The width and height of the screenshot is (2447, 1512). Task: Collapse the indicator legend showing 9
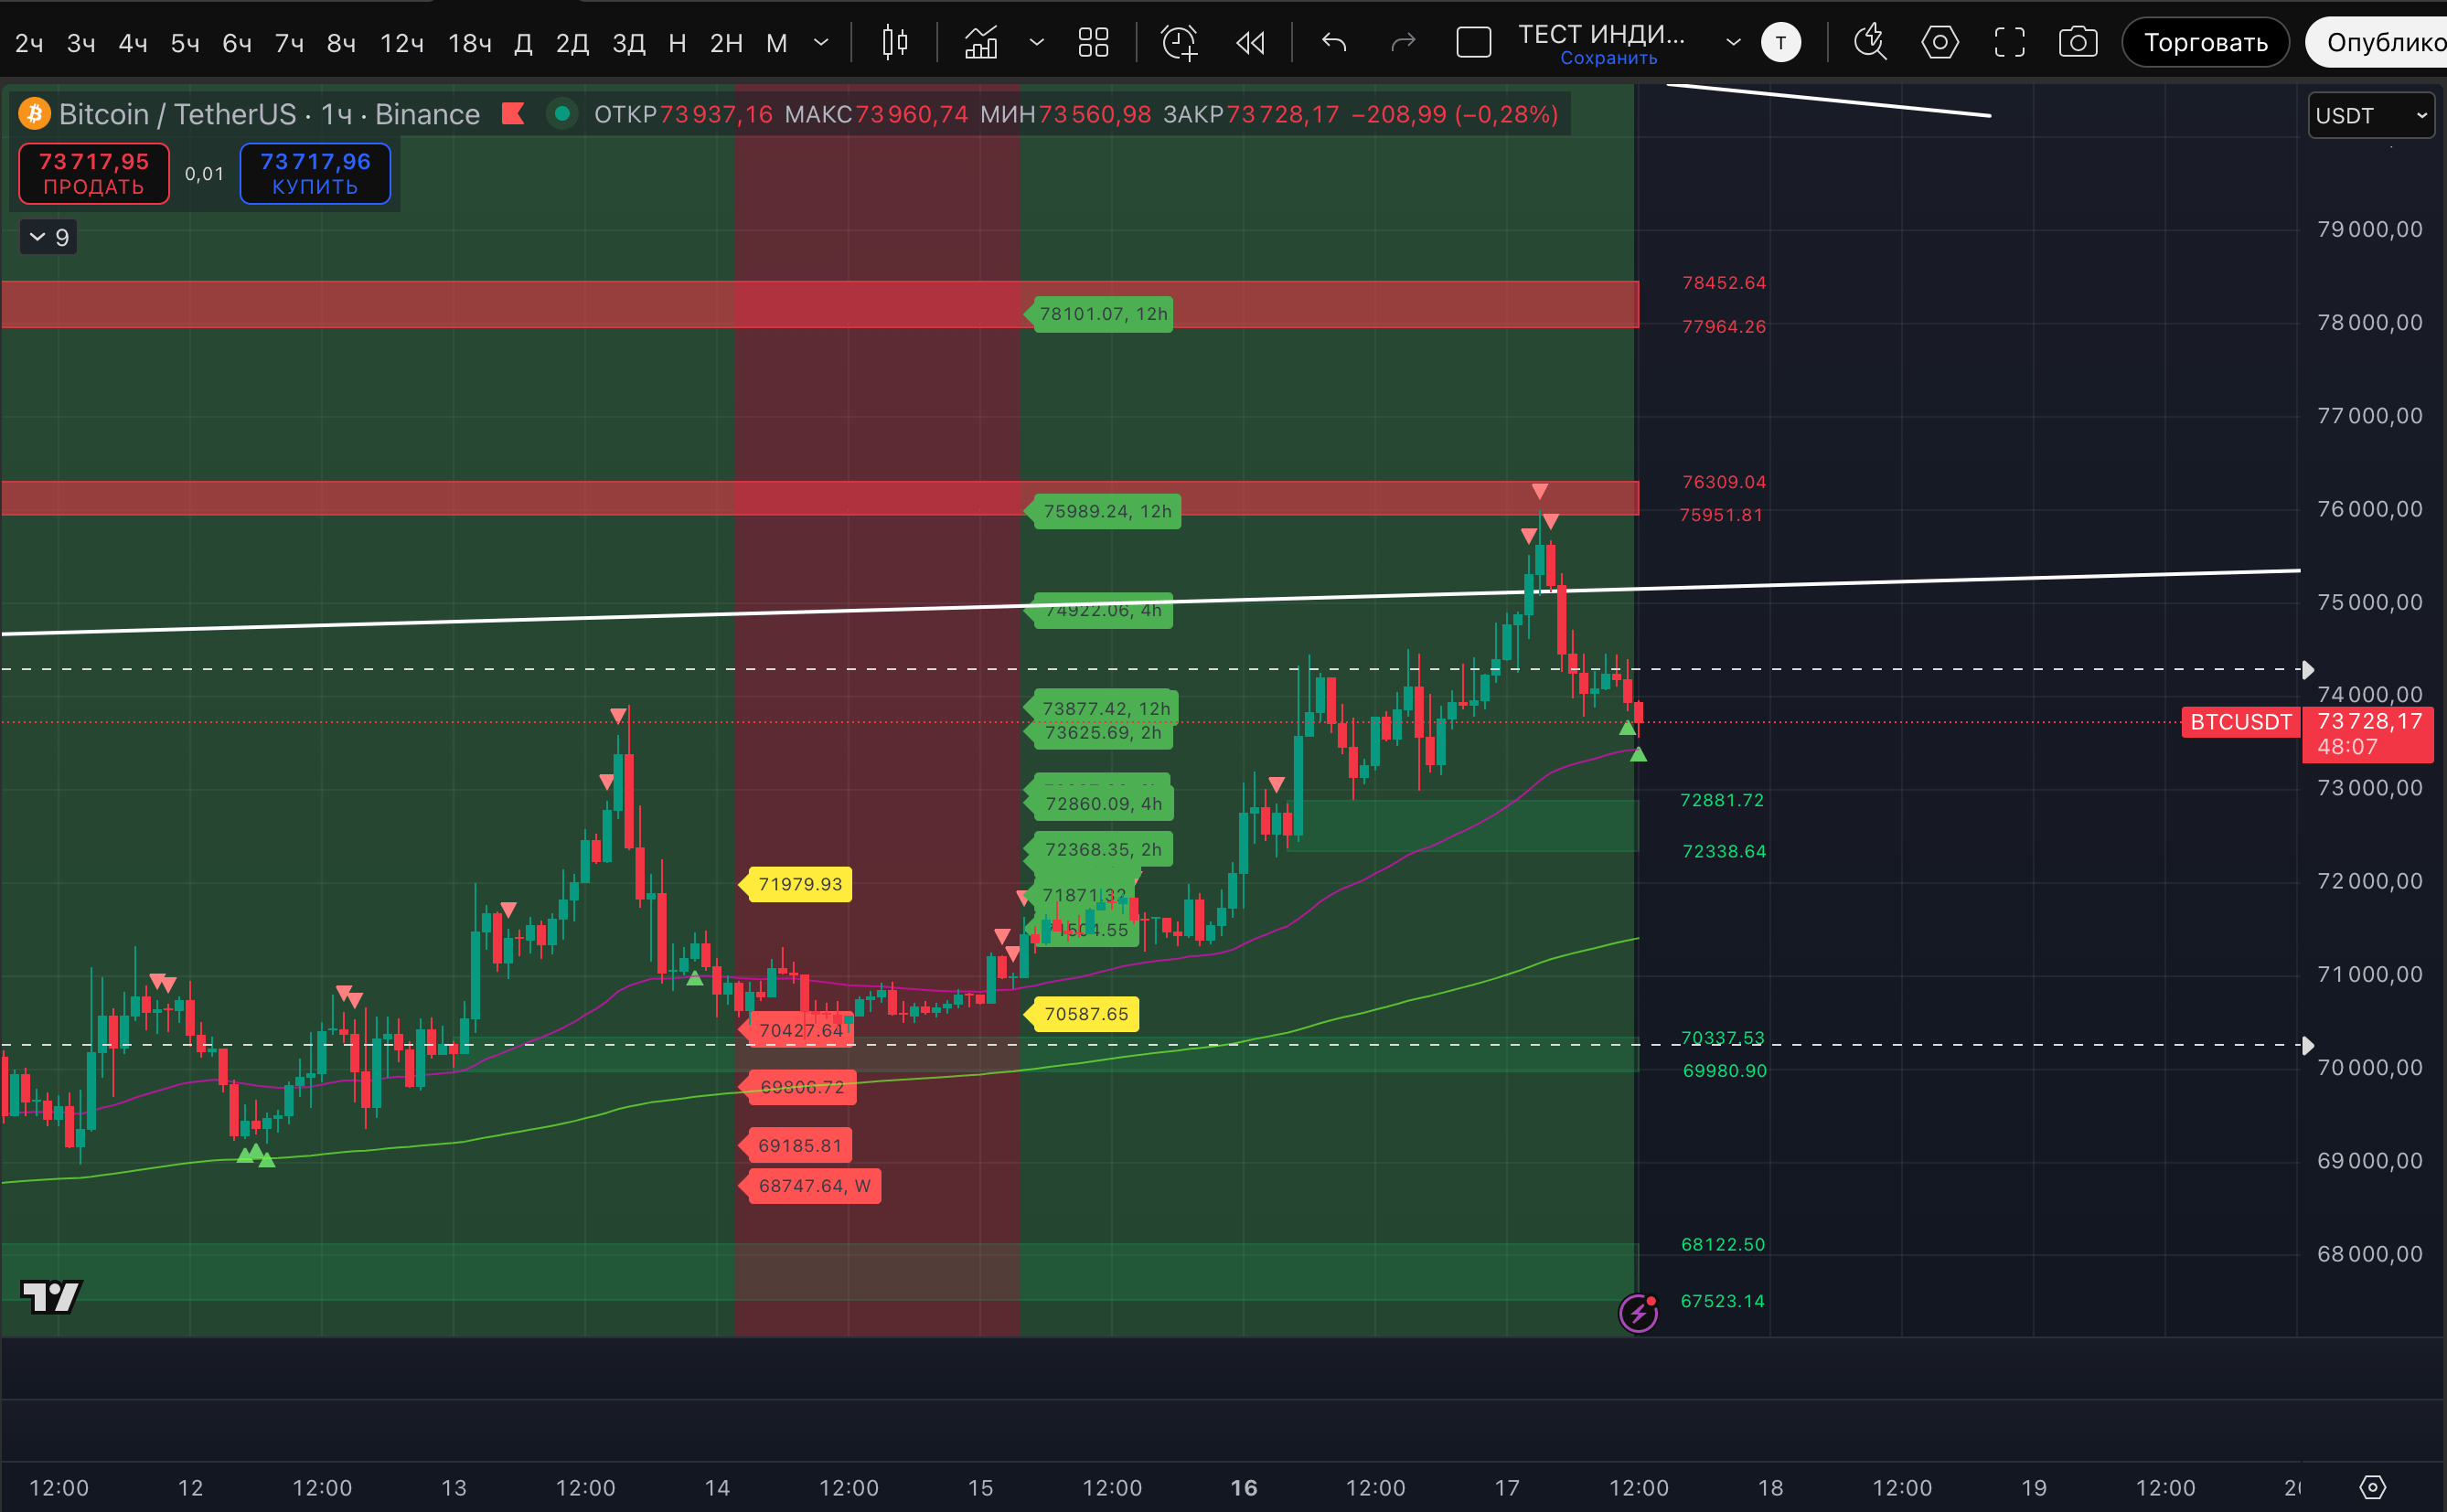(x=48, y=237)
